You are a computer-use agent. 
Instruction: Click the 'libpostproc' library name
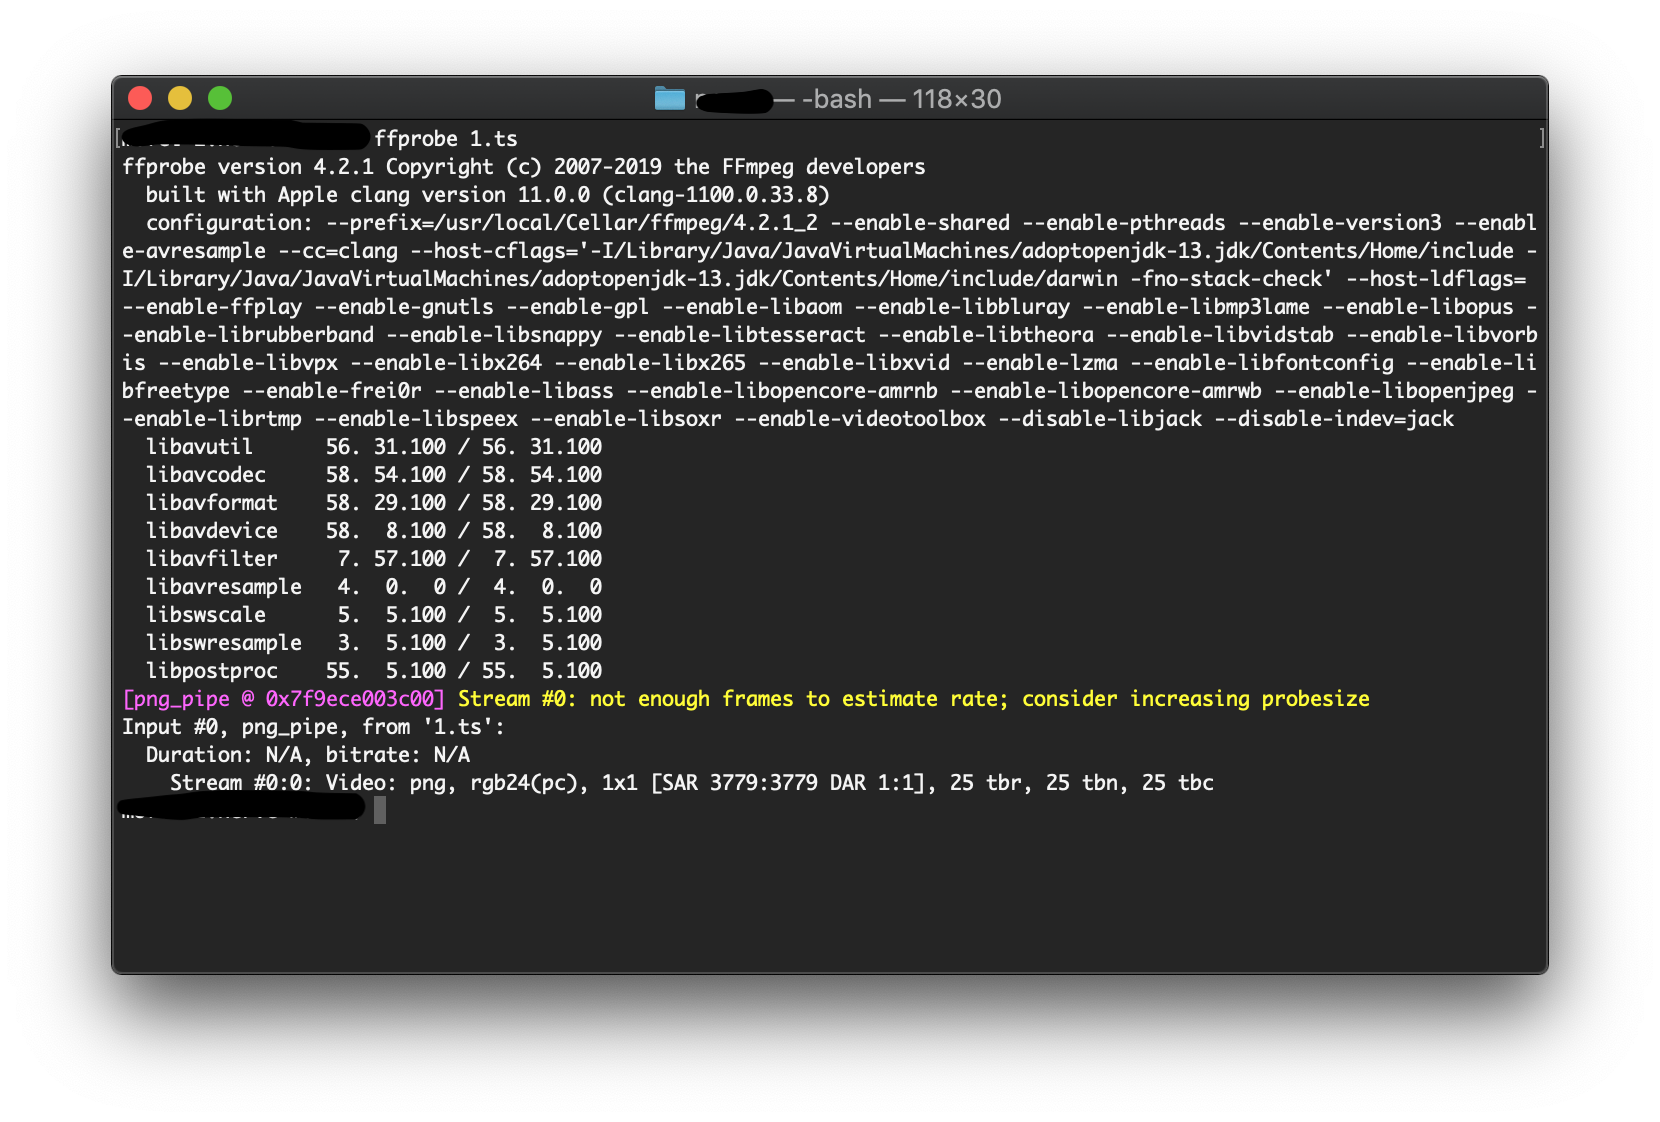point(212,671)
